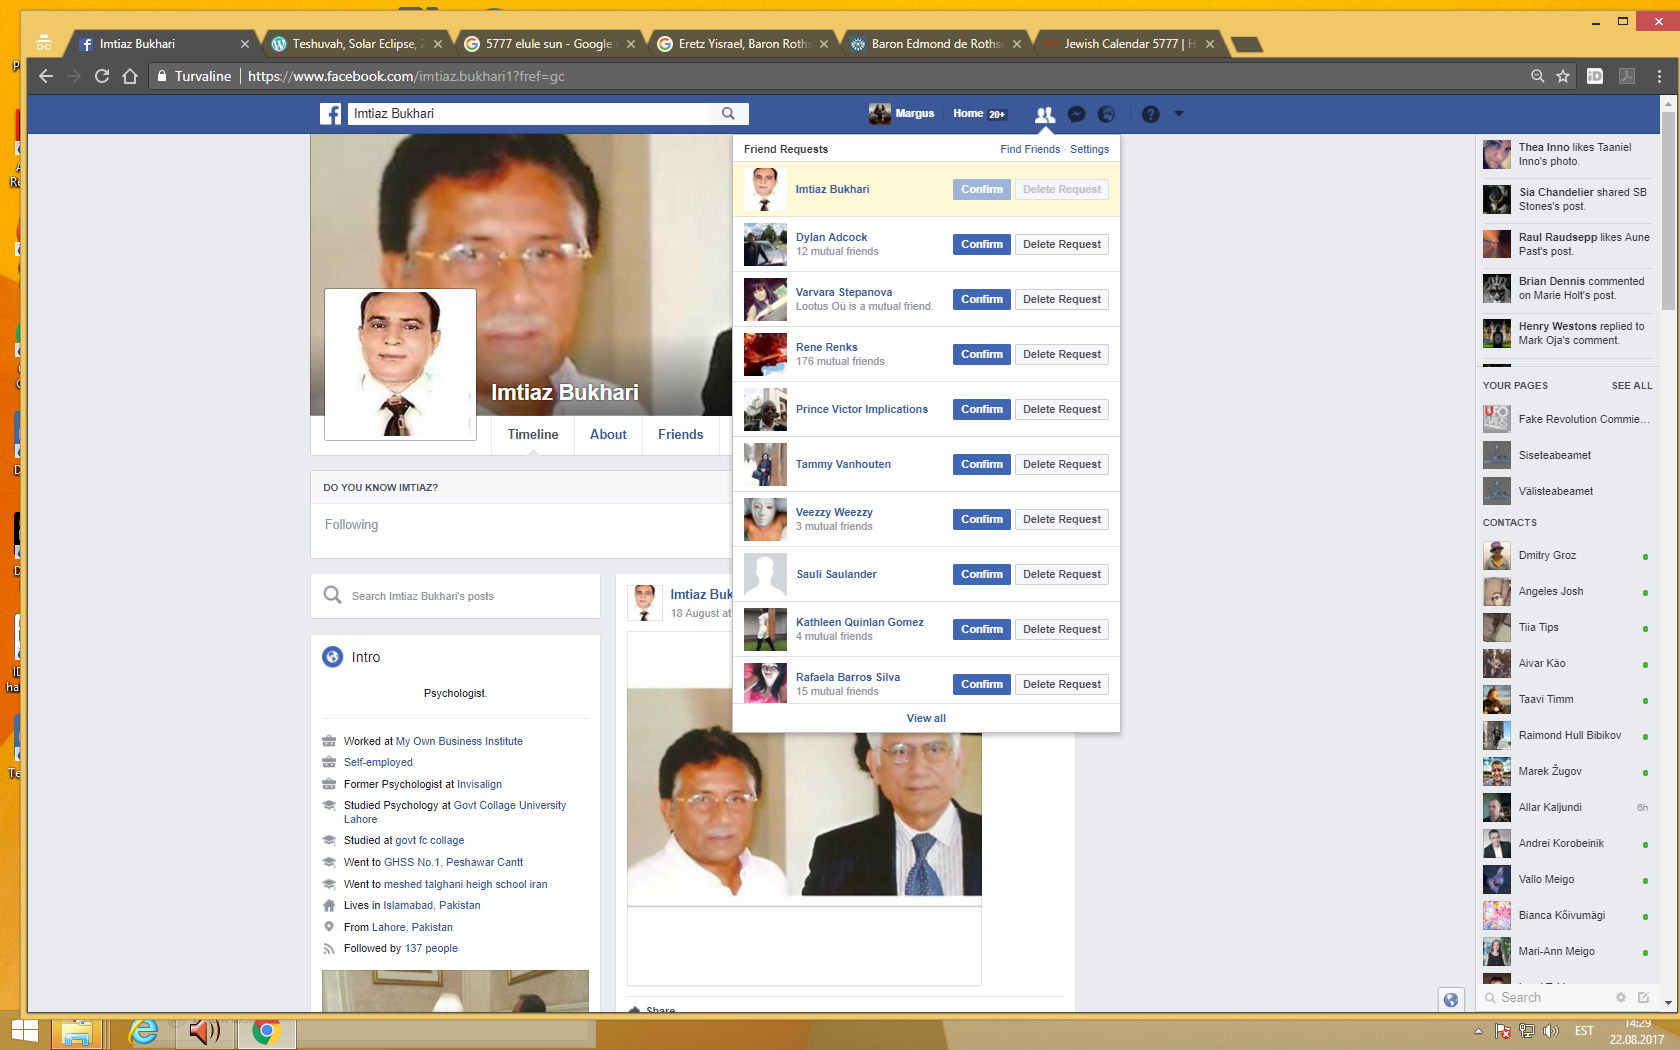Click the new message compose icon in chat
The width and height of the screenshot is (1680, 1050).
click(1643, 997)
